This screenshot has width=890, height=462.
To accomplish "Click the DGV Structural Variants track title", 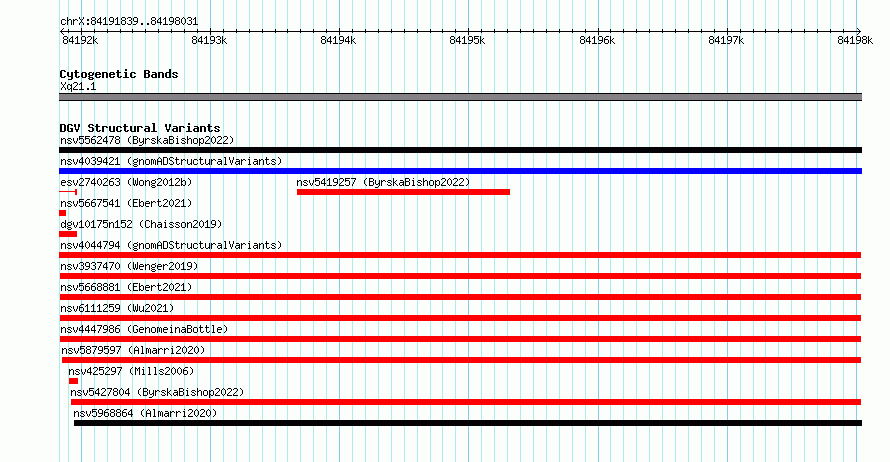I will coord(140,128).
